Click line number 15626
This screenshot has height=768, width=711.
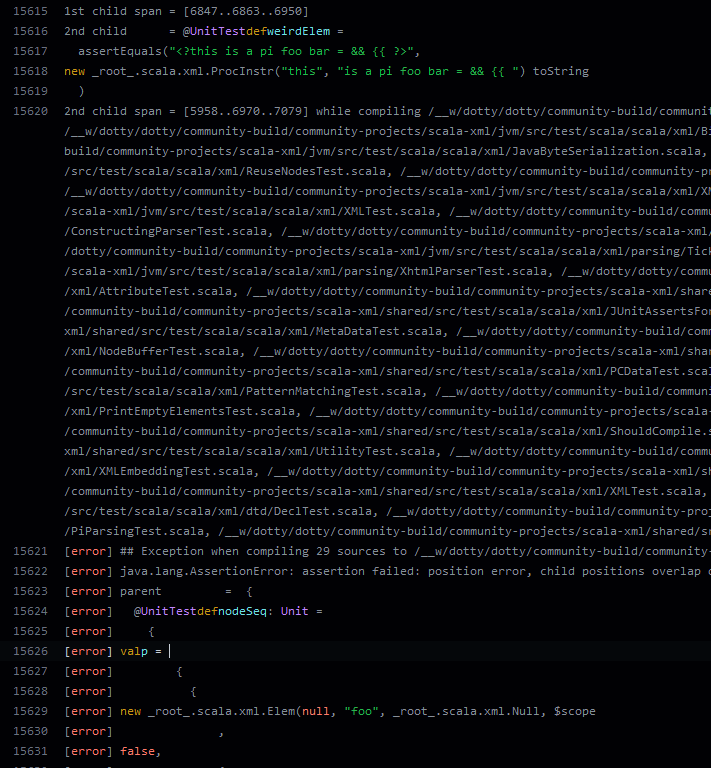click(30, 651)
